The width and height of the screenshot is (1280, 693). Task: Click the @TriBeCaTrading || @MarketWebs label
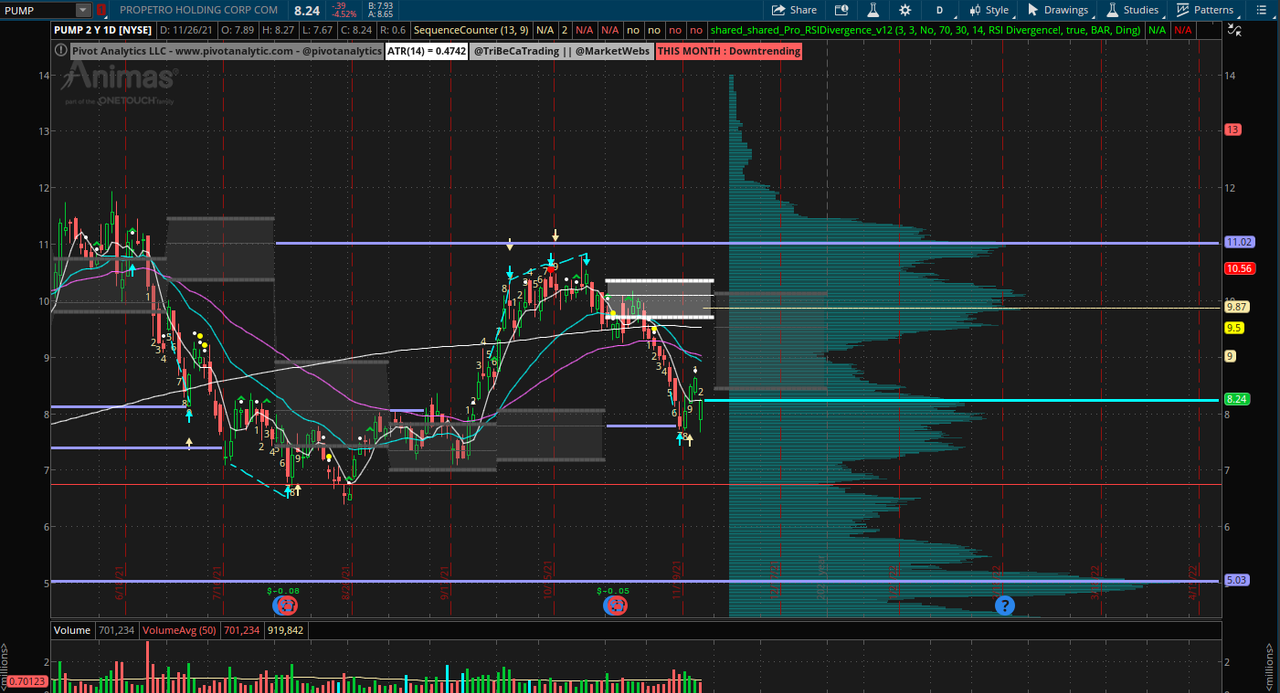coord(562,51)
